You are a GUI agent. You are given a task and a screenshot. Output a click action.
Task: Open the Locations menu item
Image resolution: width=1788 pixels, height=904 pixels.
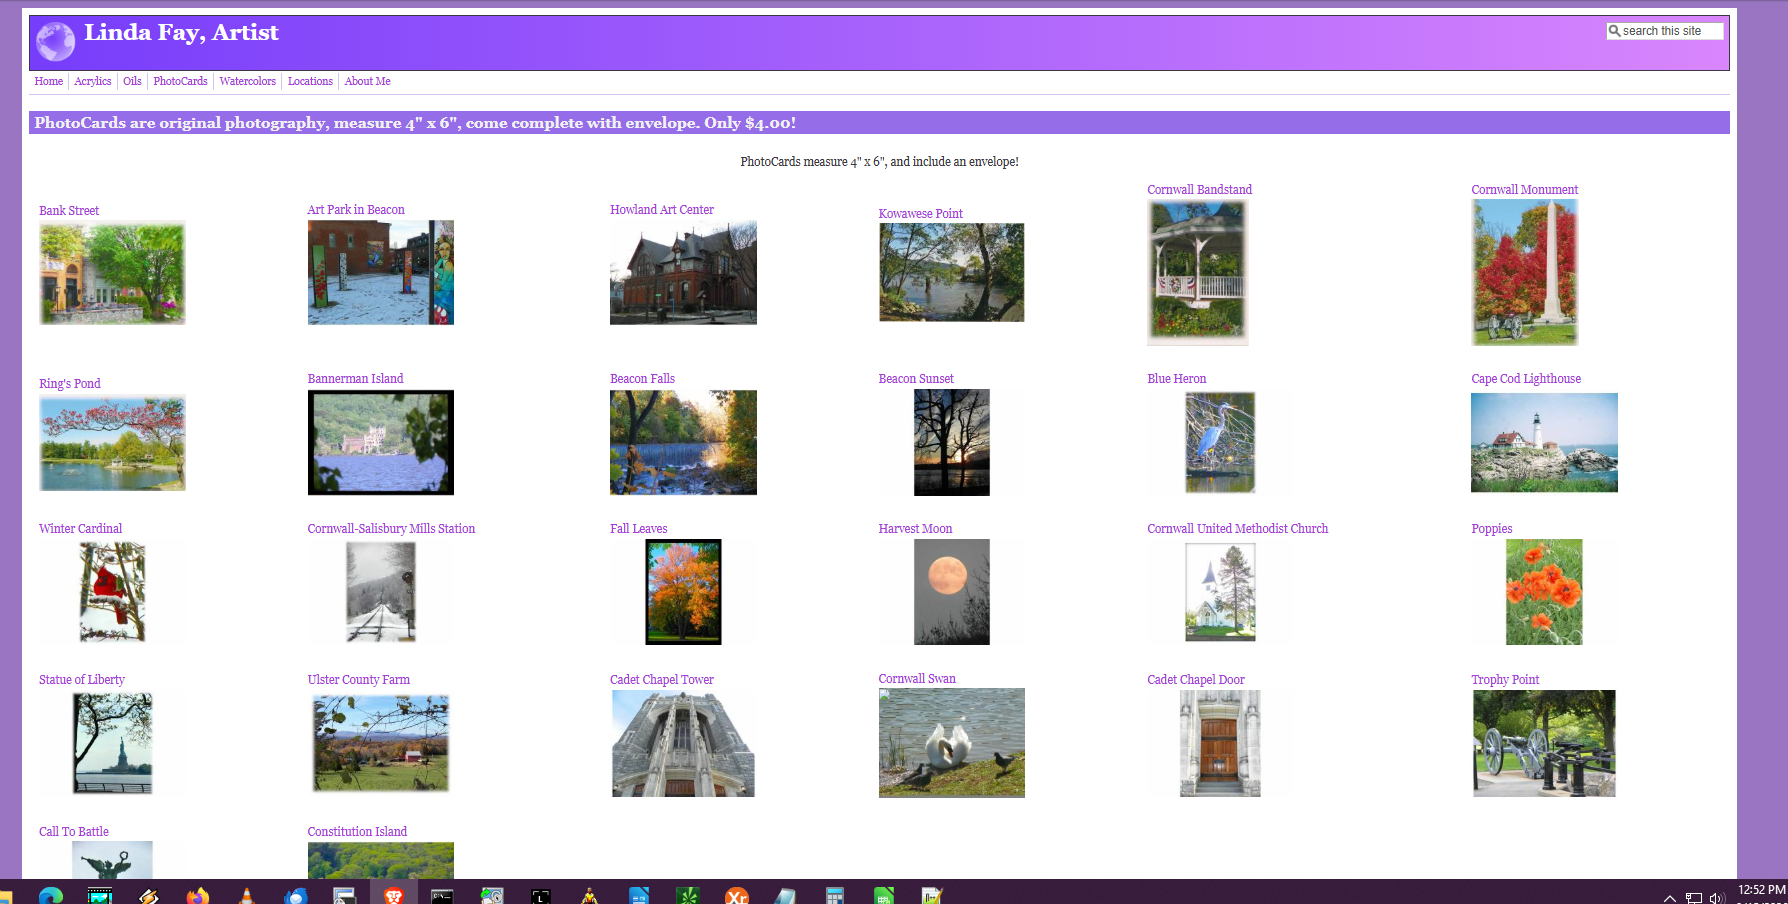click(310, 81)
